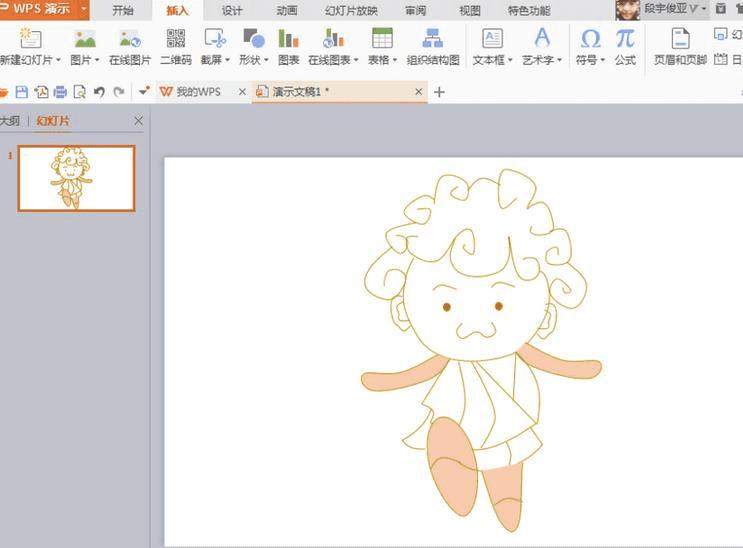Close the 我的WPS document tab
This screenshot has width=743, height=548.
(x=242, y=91)
